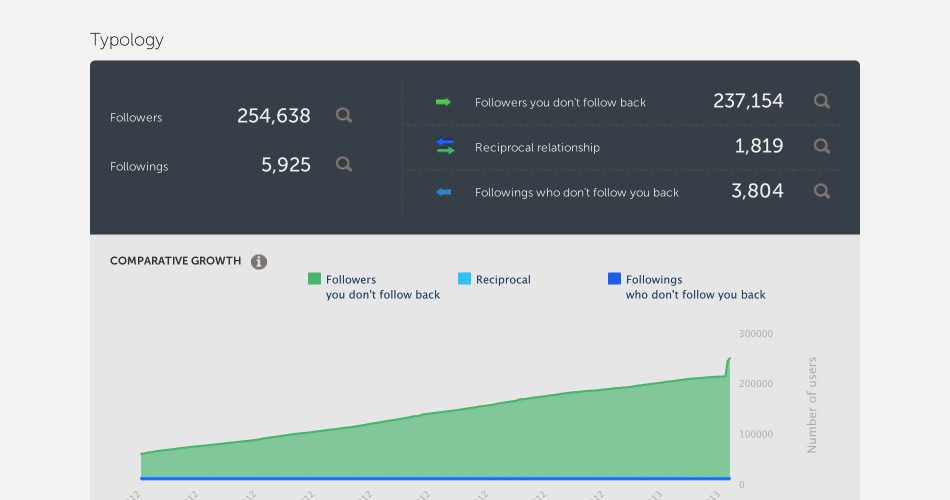Open search for Reciprocal relationship row
This screenshot has width=950, height=500.
[x=822, y=146]
